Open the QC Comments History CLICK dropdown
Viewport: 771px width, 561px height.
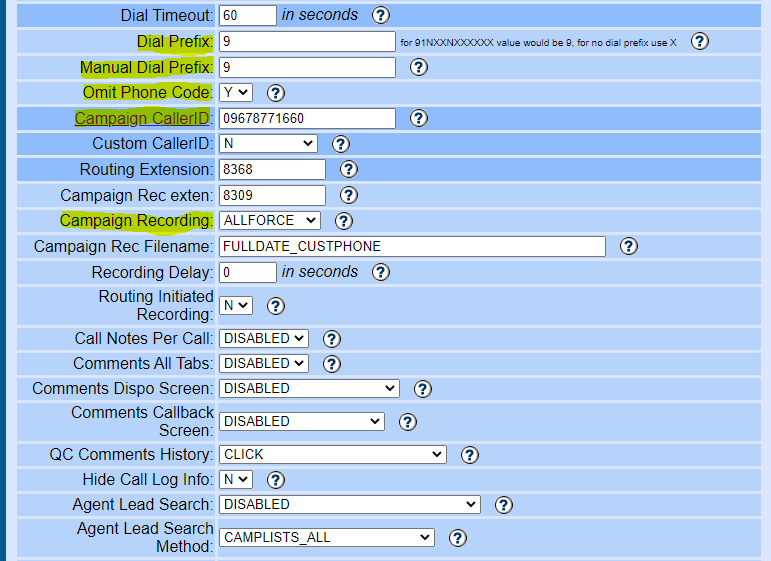[x=333, y=454]
